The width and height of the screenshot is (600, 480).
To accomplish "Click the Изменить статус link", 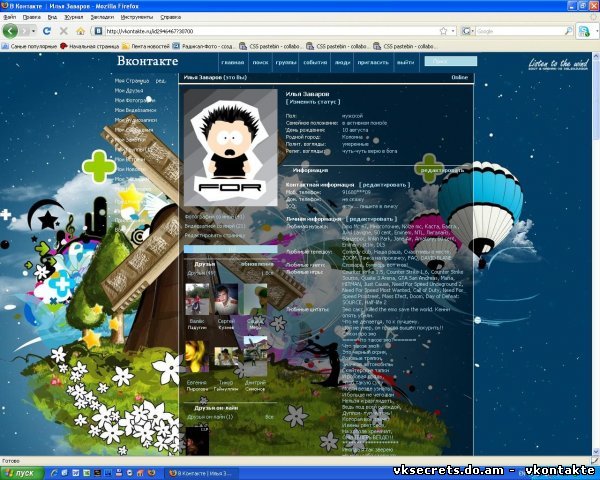I will point(313,102).
